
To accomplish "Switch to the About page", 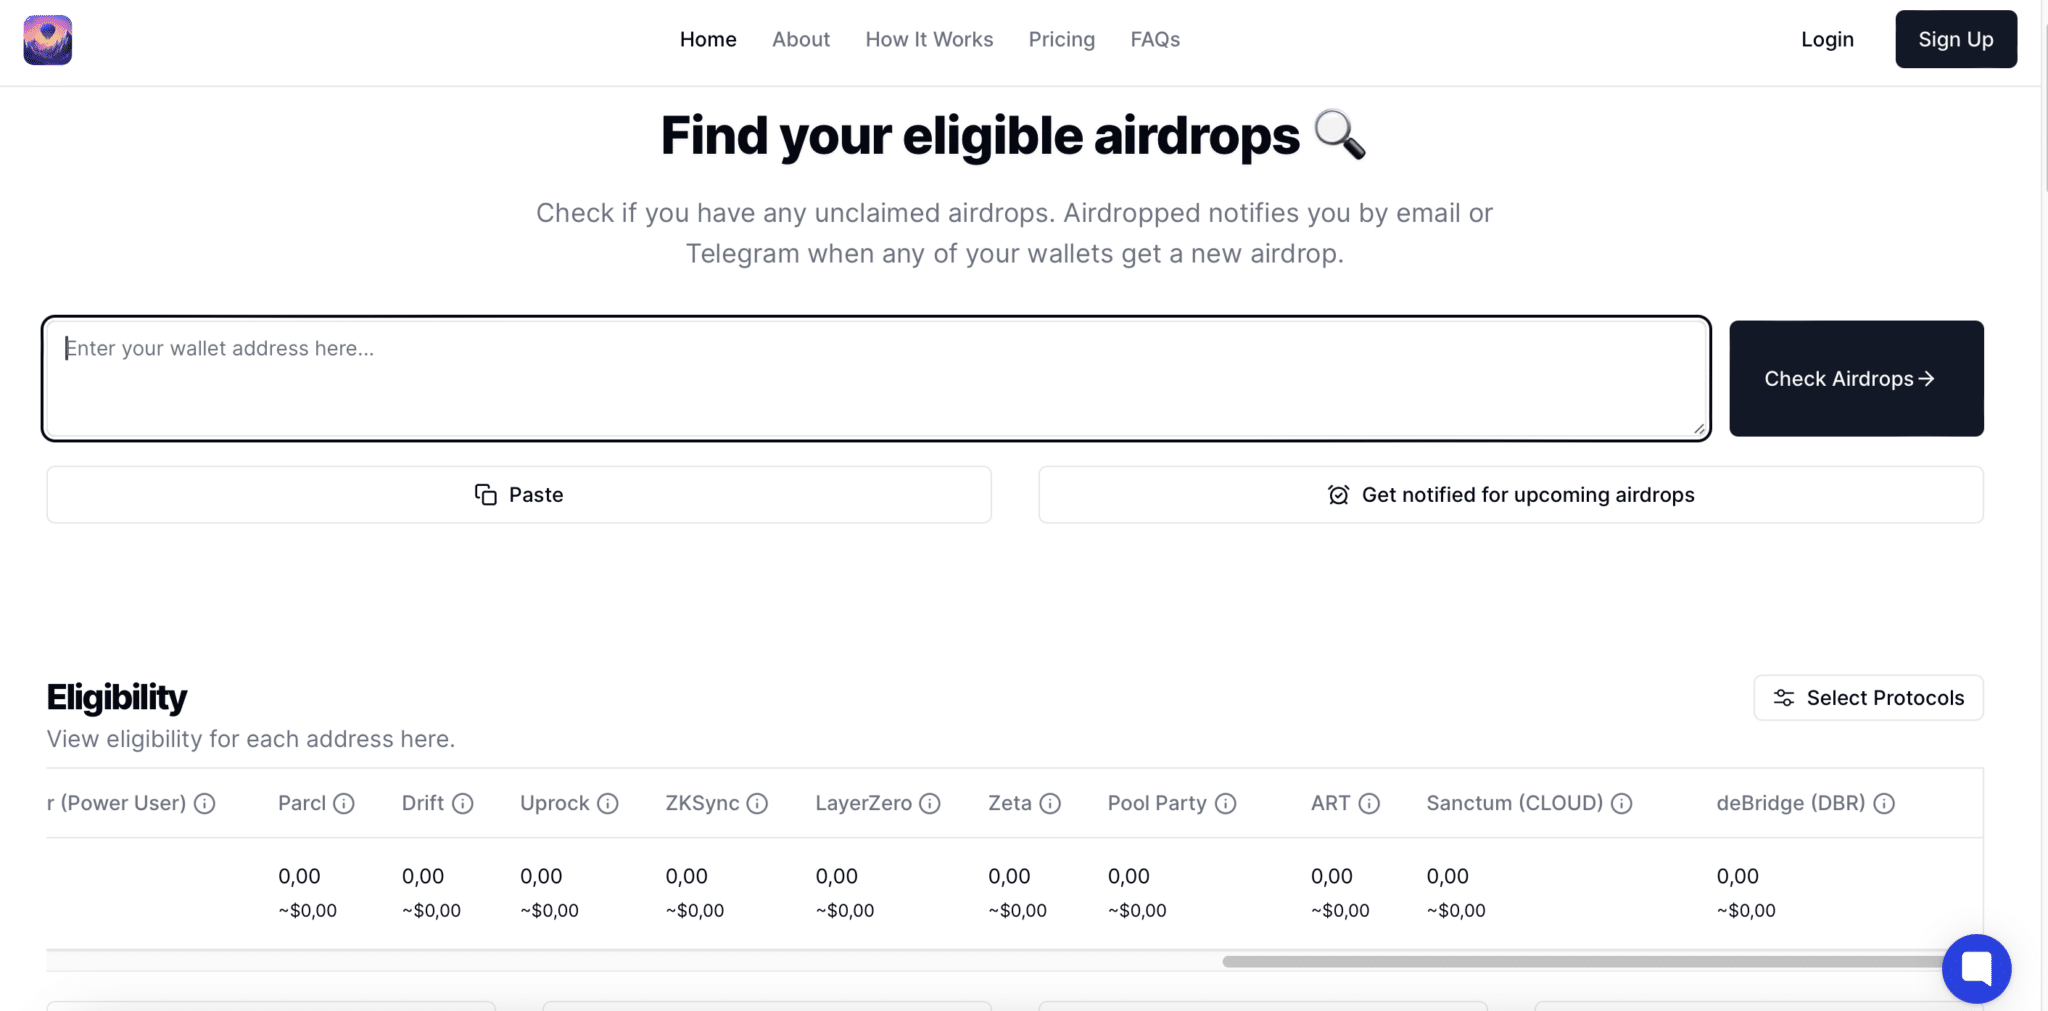I will point(801,39).
